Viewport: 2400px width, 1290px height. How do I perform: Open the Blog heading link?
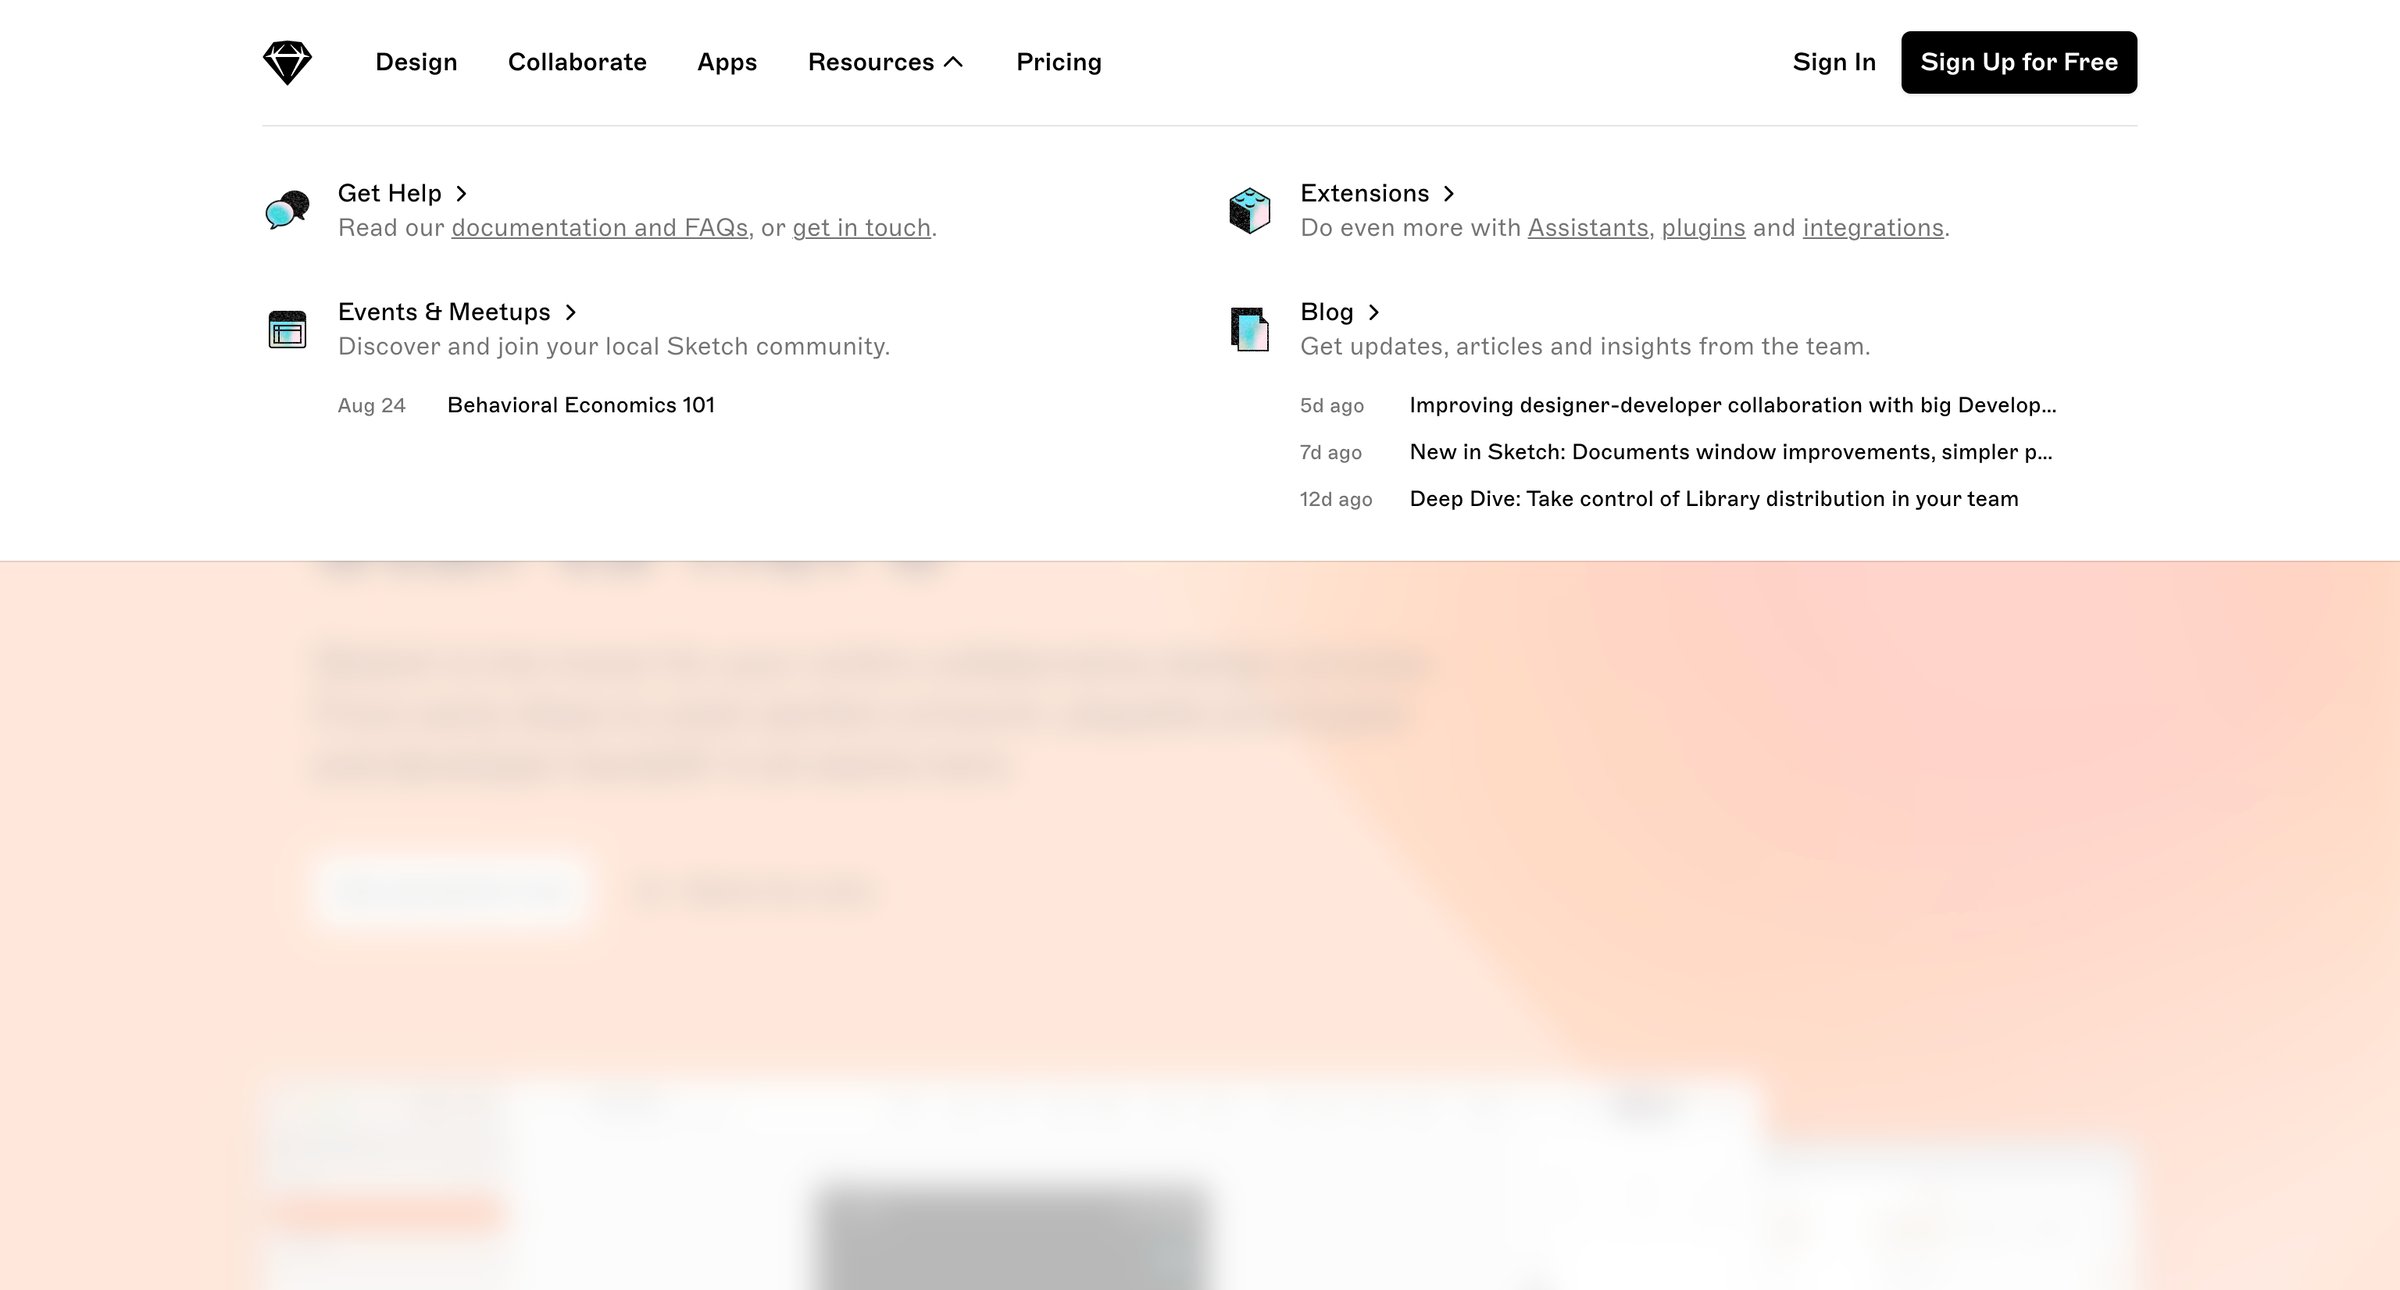click(1340, 312)
